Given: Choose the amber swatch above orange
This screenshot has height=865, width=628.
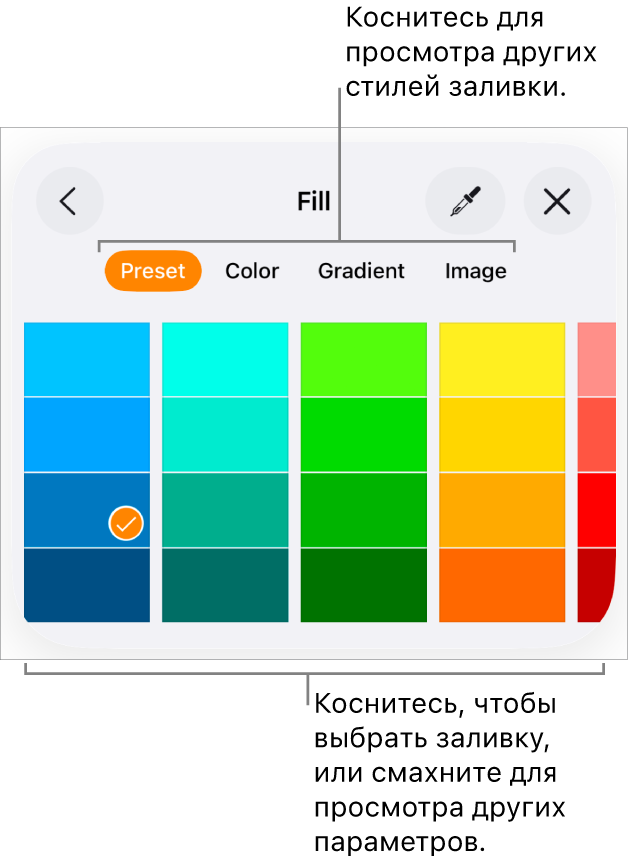Looking at the screenshot, I should (502, 510).
